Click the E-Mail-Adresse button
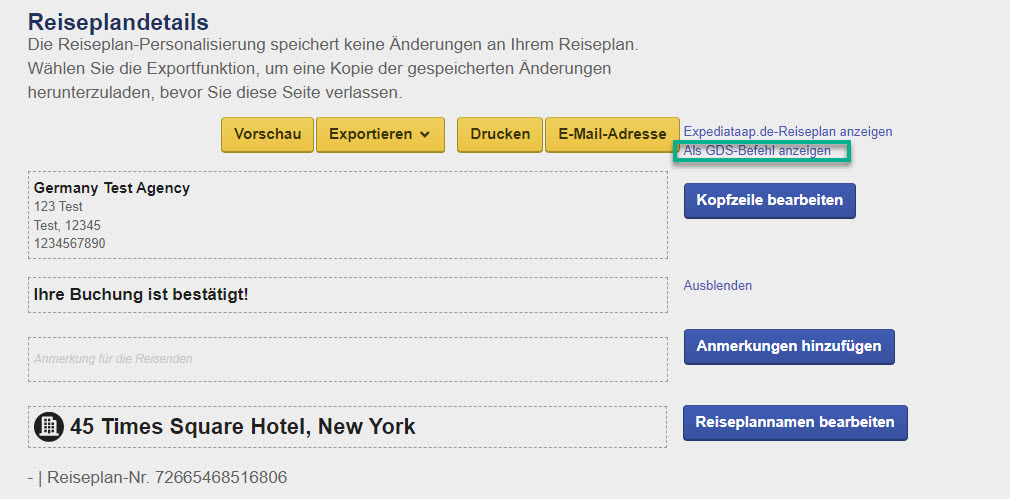This screenshot has width=1010, height=499. (x=612, y=135)
